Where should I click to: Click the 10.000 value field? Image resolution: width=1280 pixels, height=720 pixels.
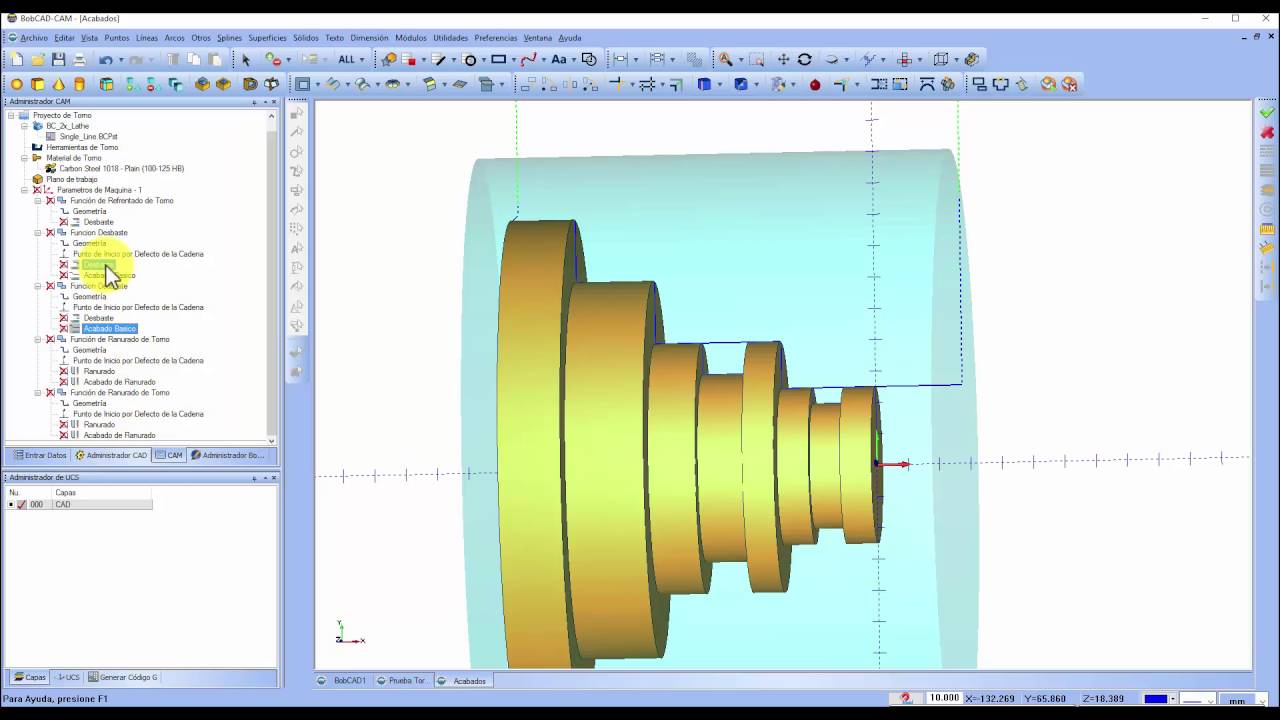click(x=944, y=698)
